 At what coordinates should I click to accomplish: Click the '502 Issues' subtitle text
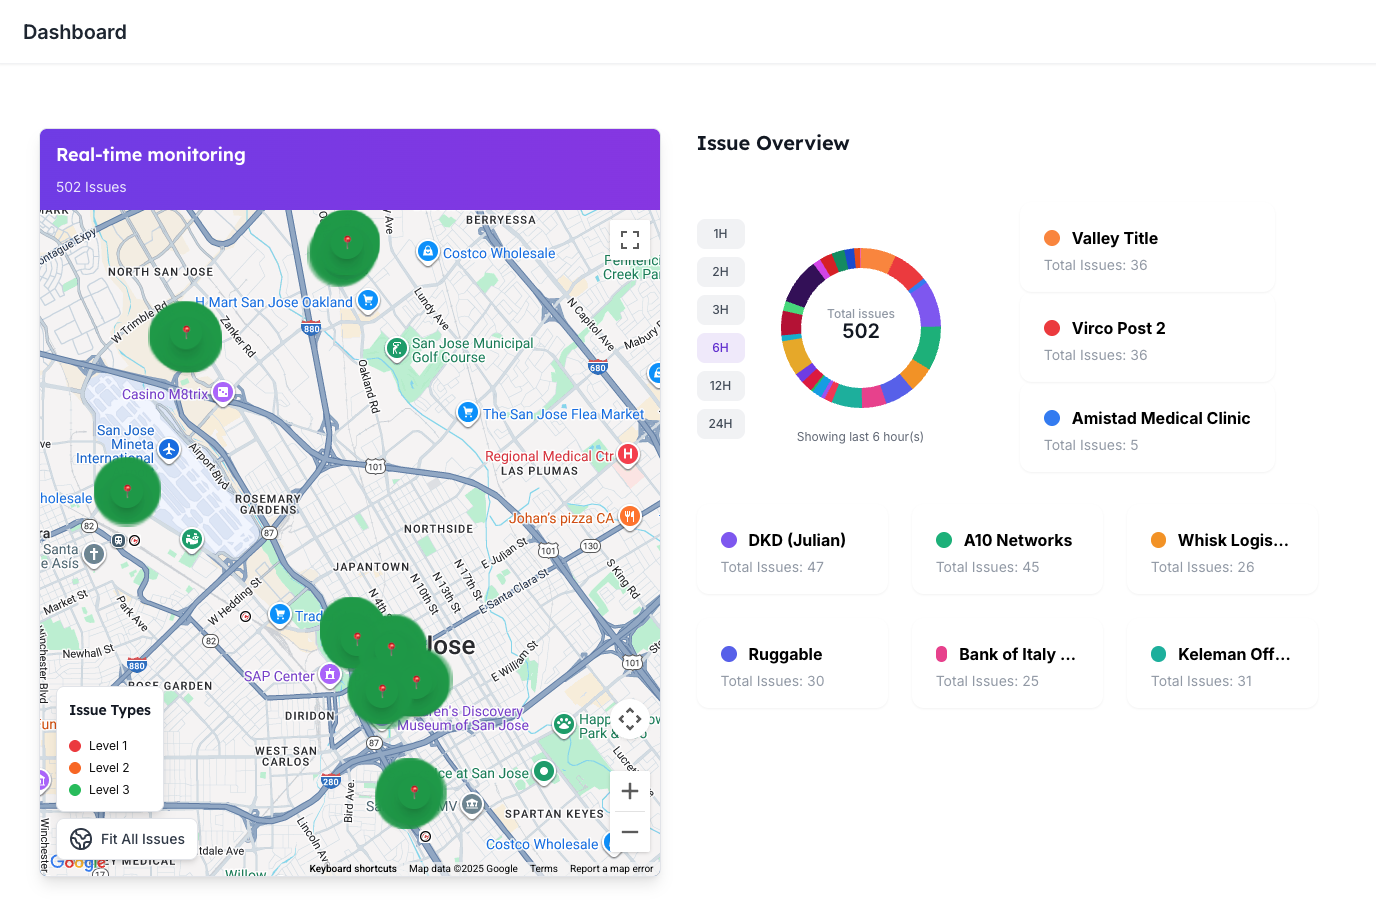tap(91, 187)
